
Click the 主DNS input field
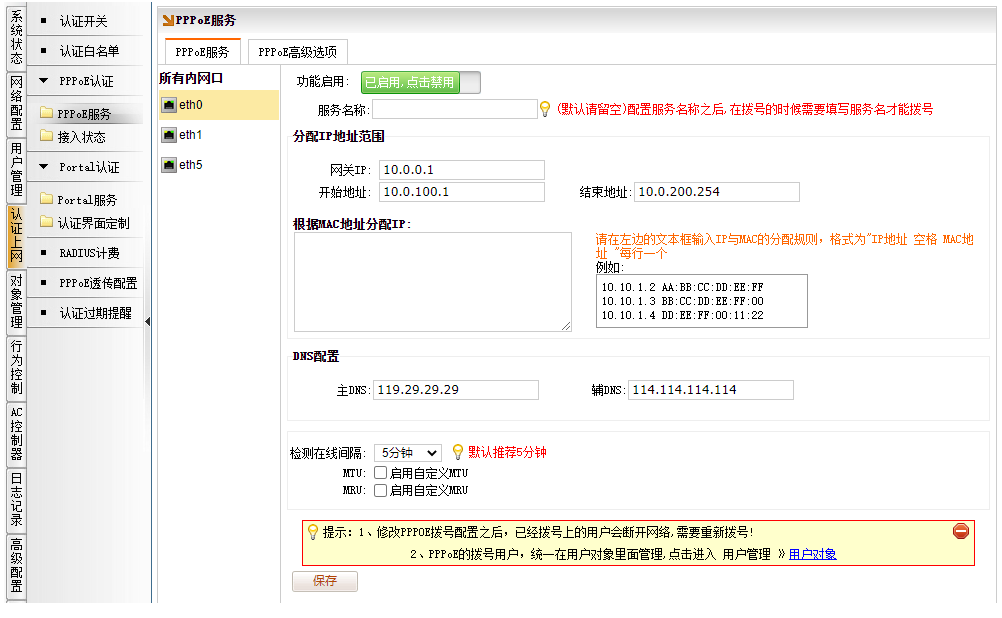pyautogui.click(x=455, y=390)
